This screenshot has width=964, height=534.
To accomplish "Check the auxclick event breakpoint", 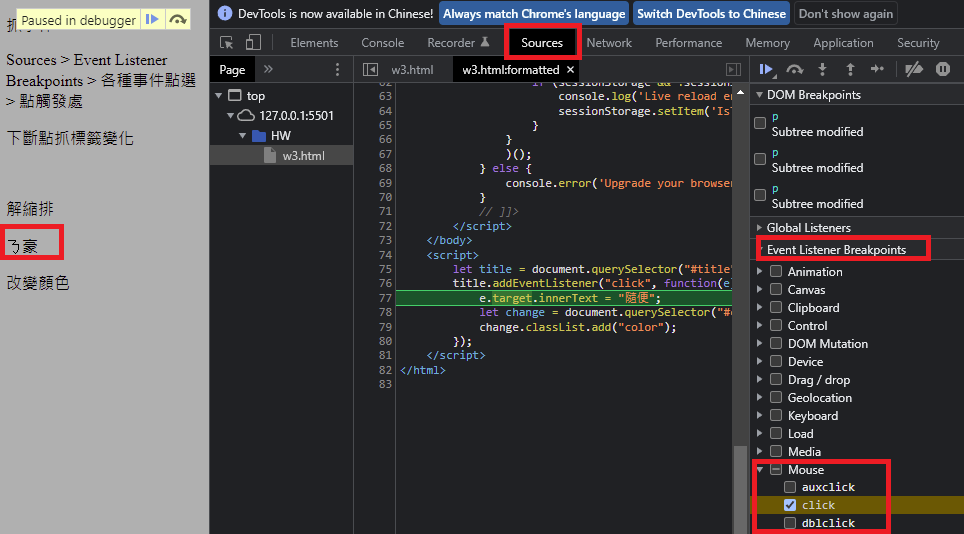I will (x=790, y=487).
